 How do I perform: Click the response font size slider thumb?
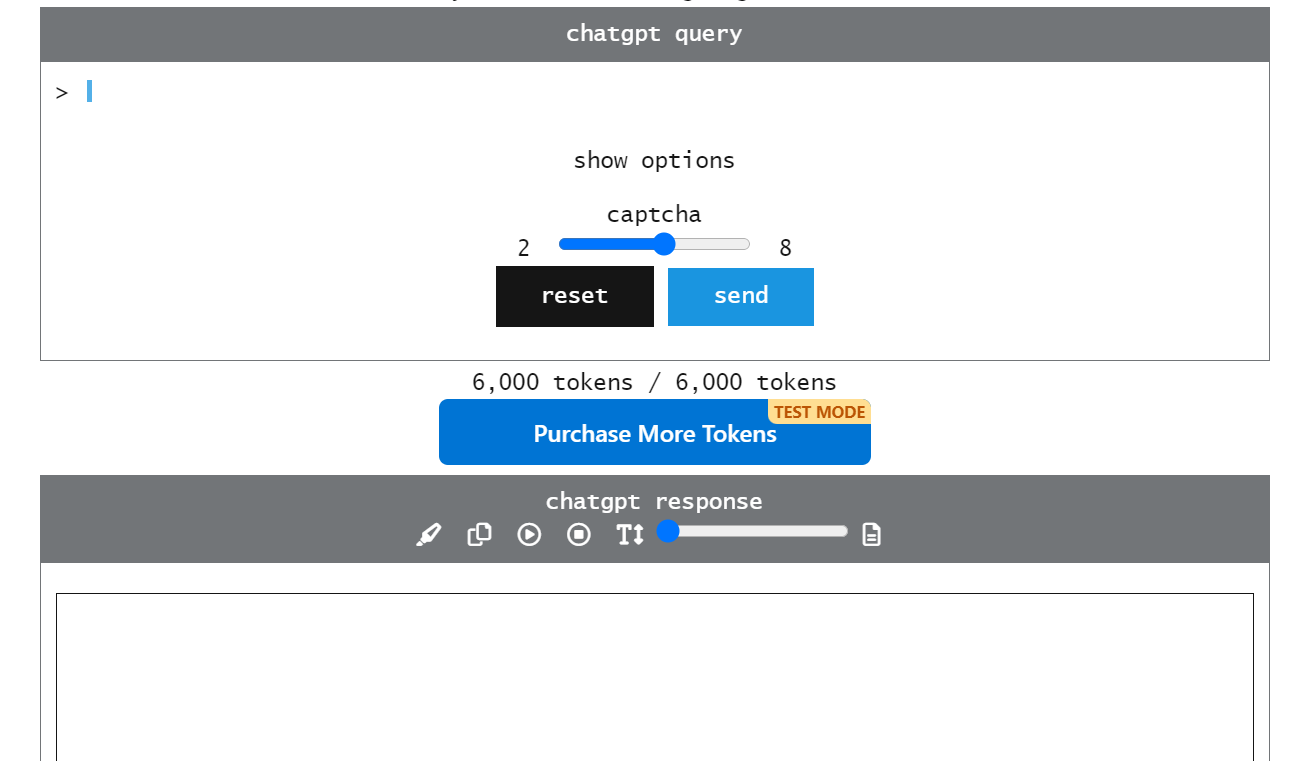click(668, 531)
